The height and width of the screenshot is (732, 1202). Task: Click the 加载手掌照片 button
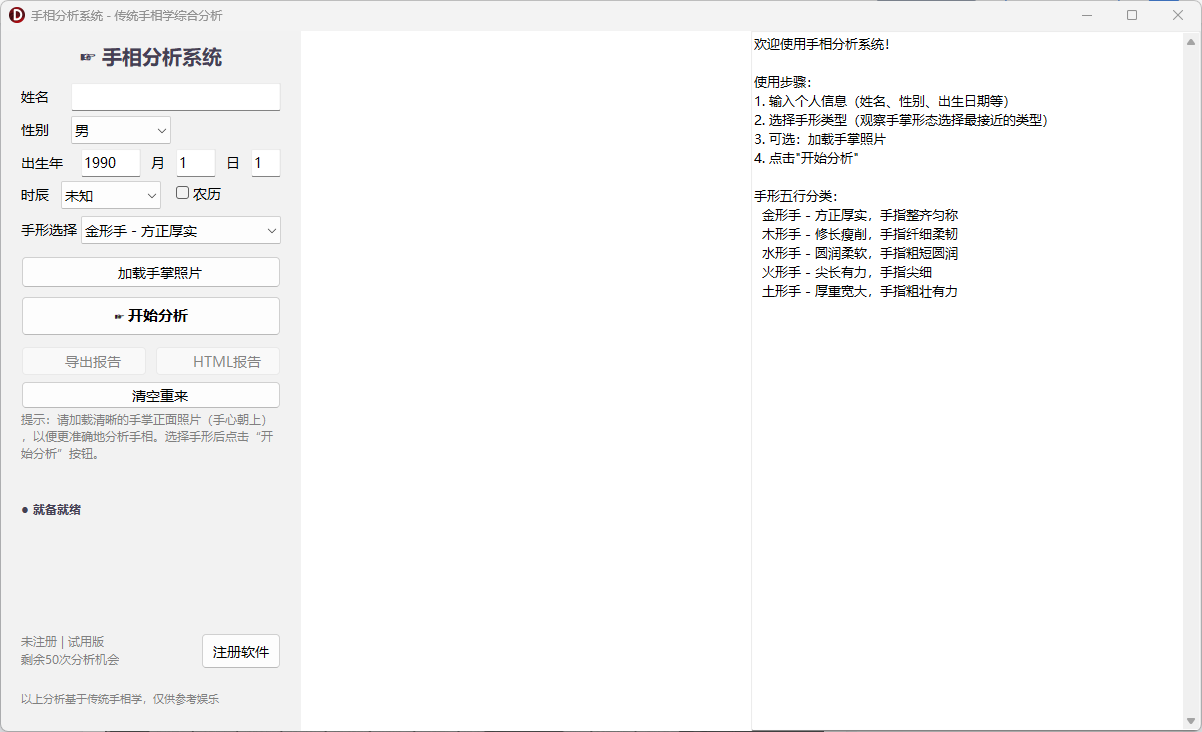[151, 272]
